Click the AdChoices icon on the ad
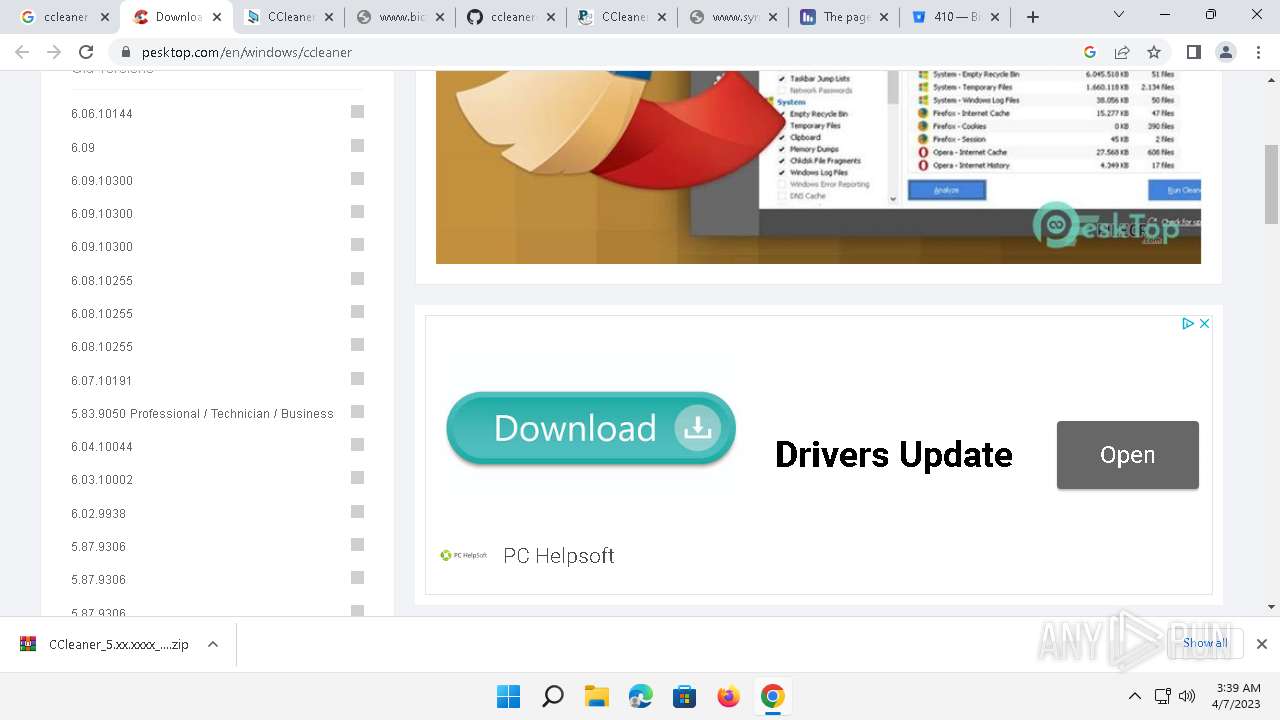Image resolution: width=1280 pixels, height=720 pixels. coord(1188,323)
